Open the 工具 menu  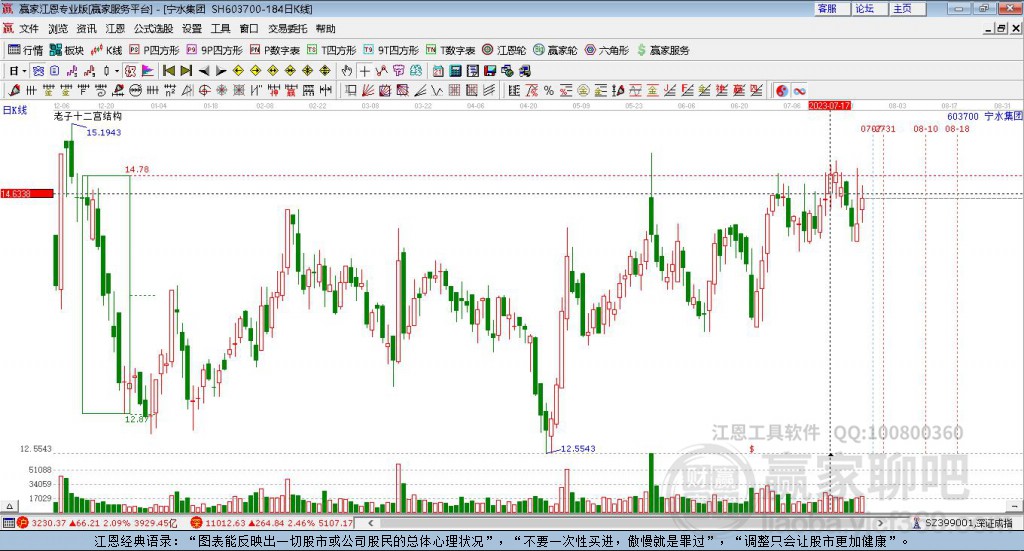pos(221,29)
